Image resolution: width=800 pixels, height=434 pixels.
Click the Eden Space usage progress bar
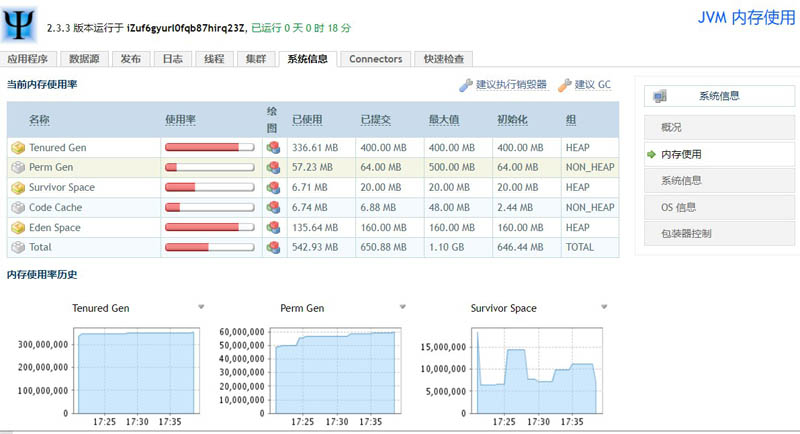point(210,227)
